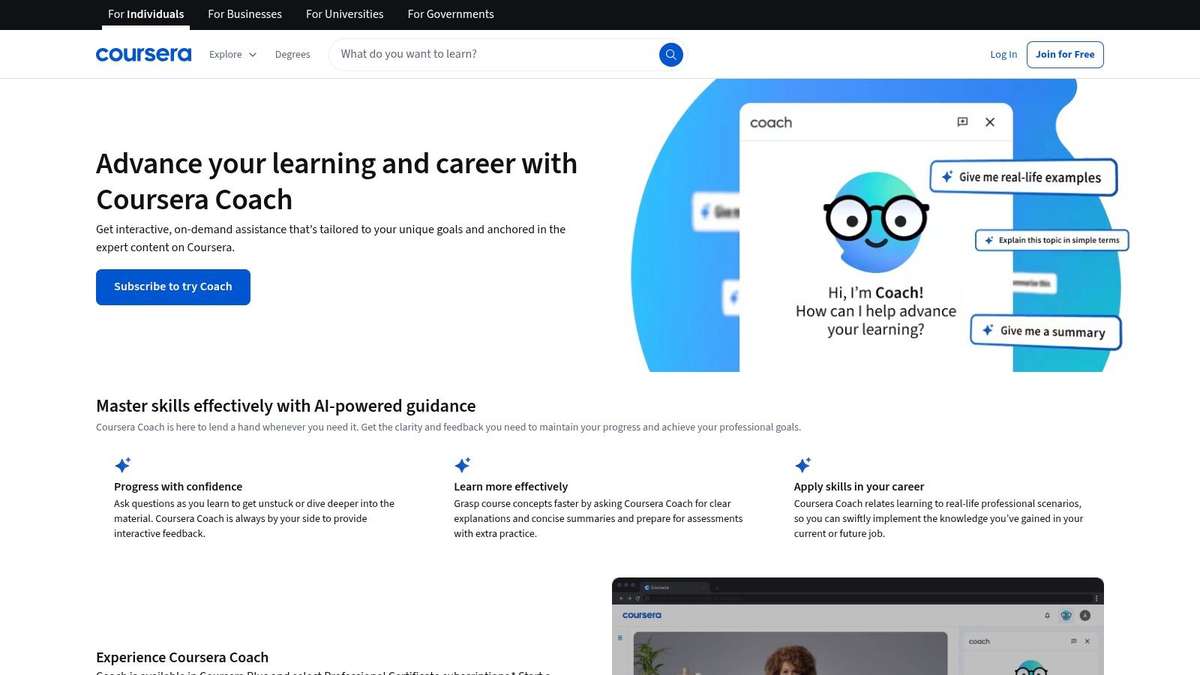This screenshot has height=675, width=1200.
Task: Close the Coach chat panel
Action: coord(989,121)
